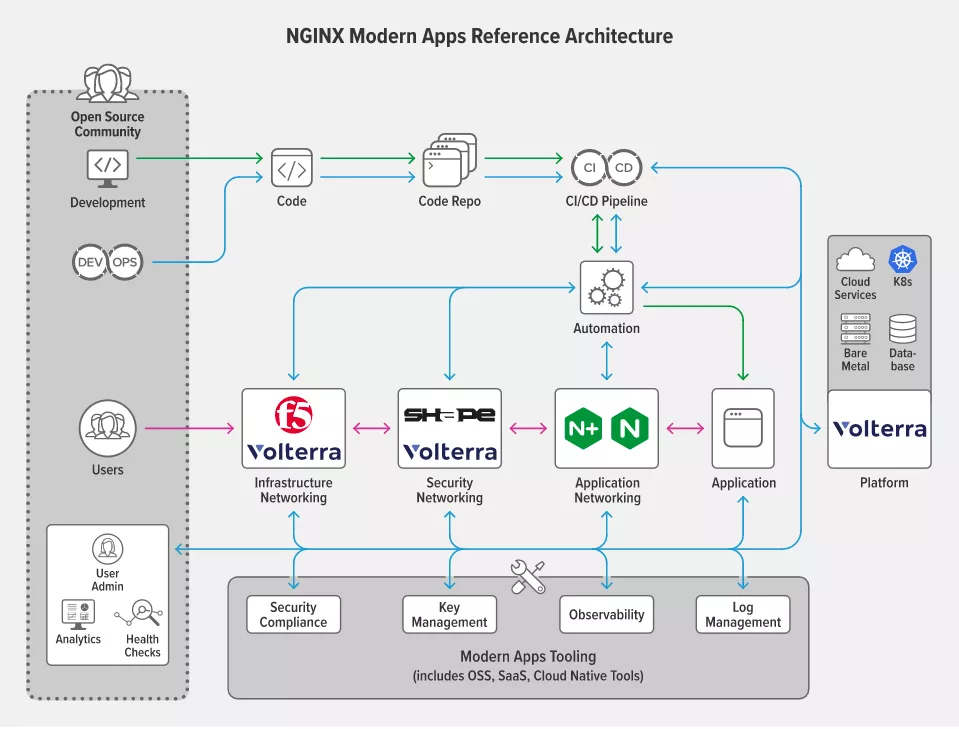The height and width of the screenshot is (729, 959).
Task: Click the Modern Apps Tooling heading
Action: (x=528, y=656)
